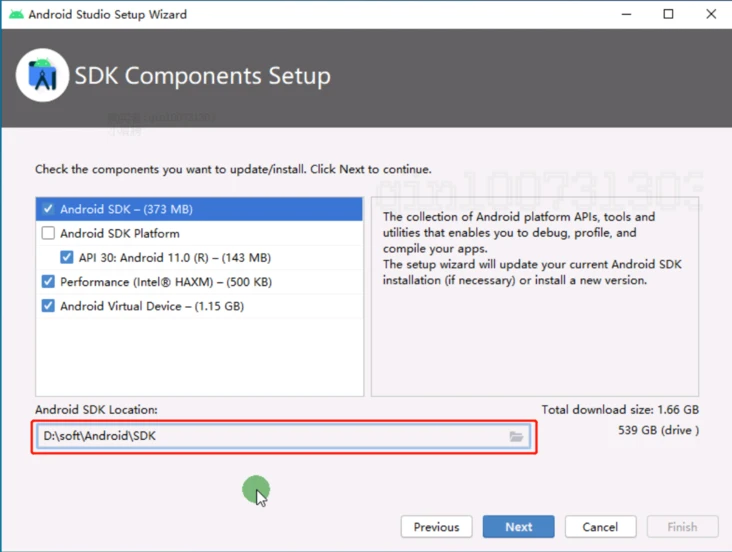Select Performance (Intel HAXM) row text

point(166,282)
